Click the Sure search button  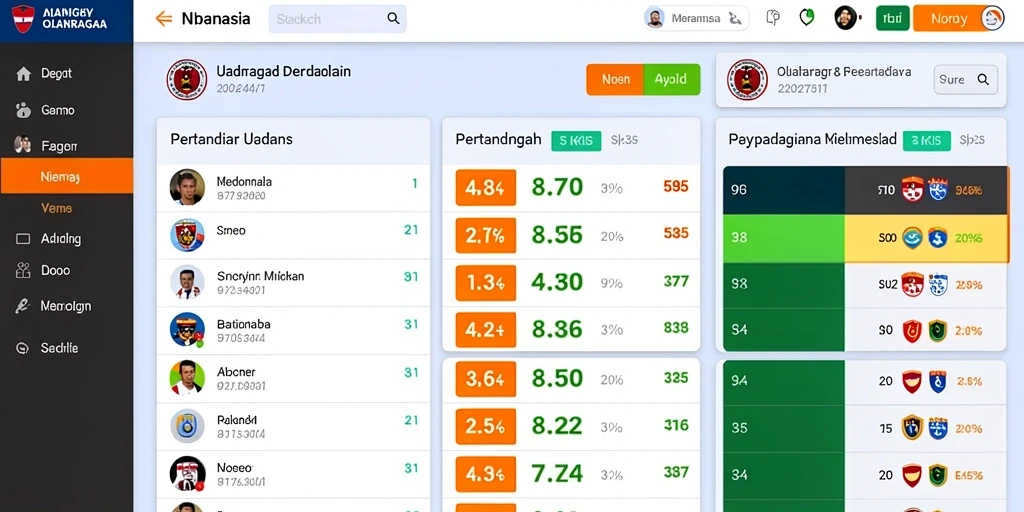(x=965, y=80)
